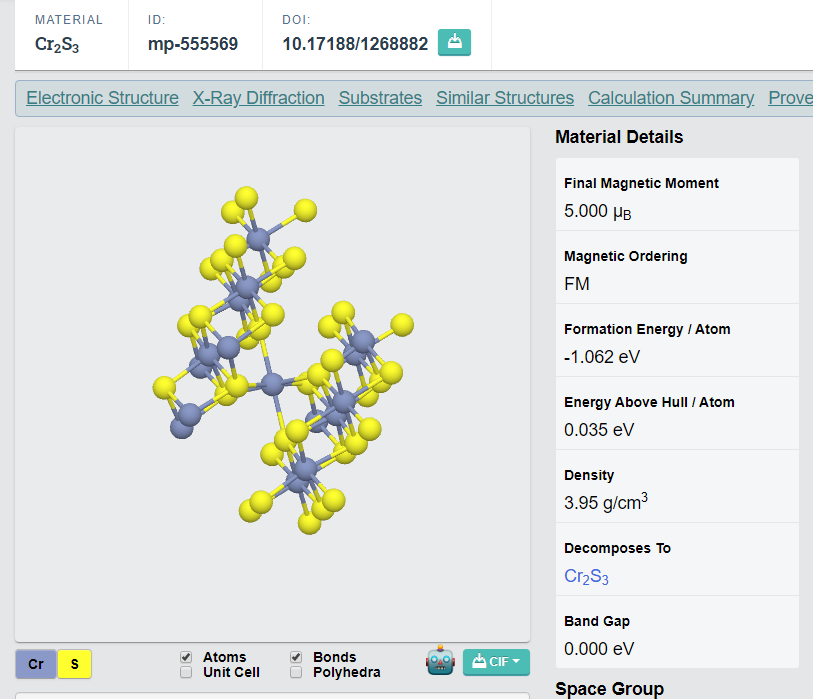Open the Calculation Summary link
The image size is (813, 699).
[x=671, y=98]
